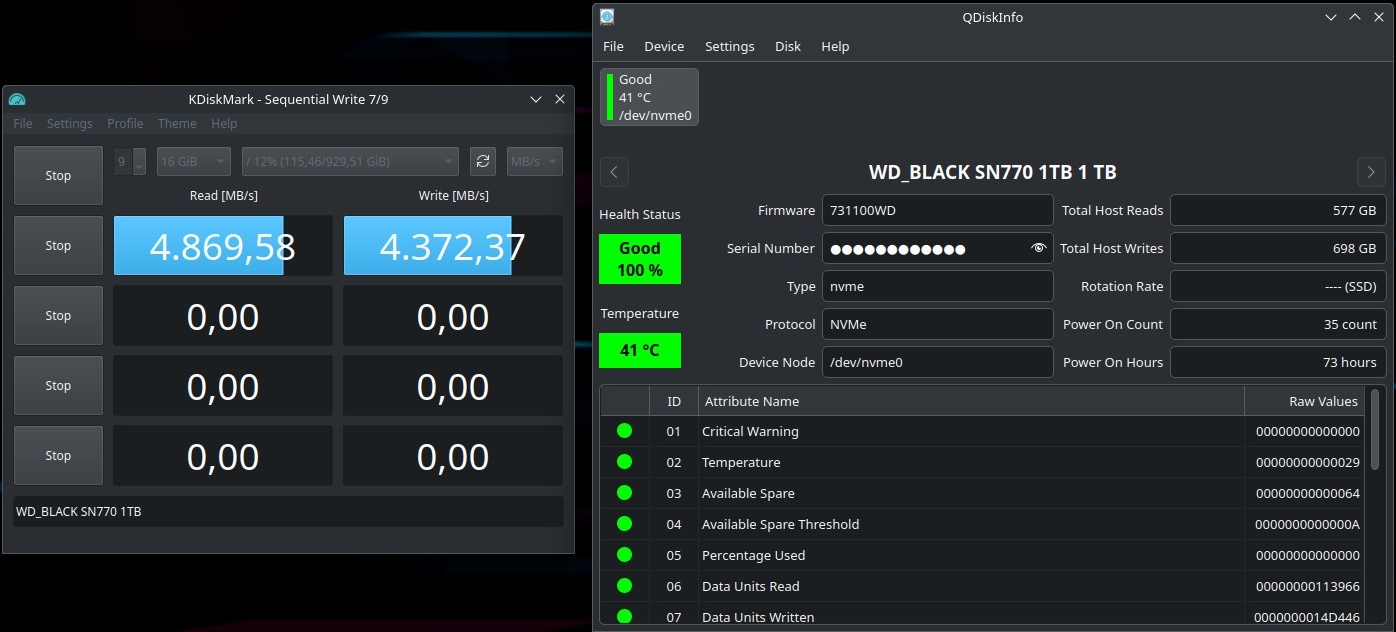Screen dimensions: 1396x632
Task: Click the Type field showing nvme
Action: 937,286
